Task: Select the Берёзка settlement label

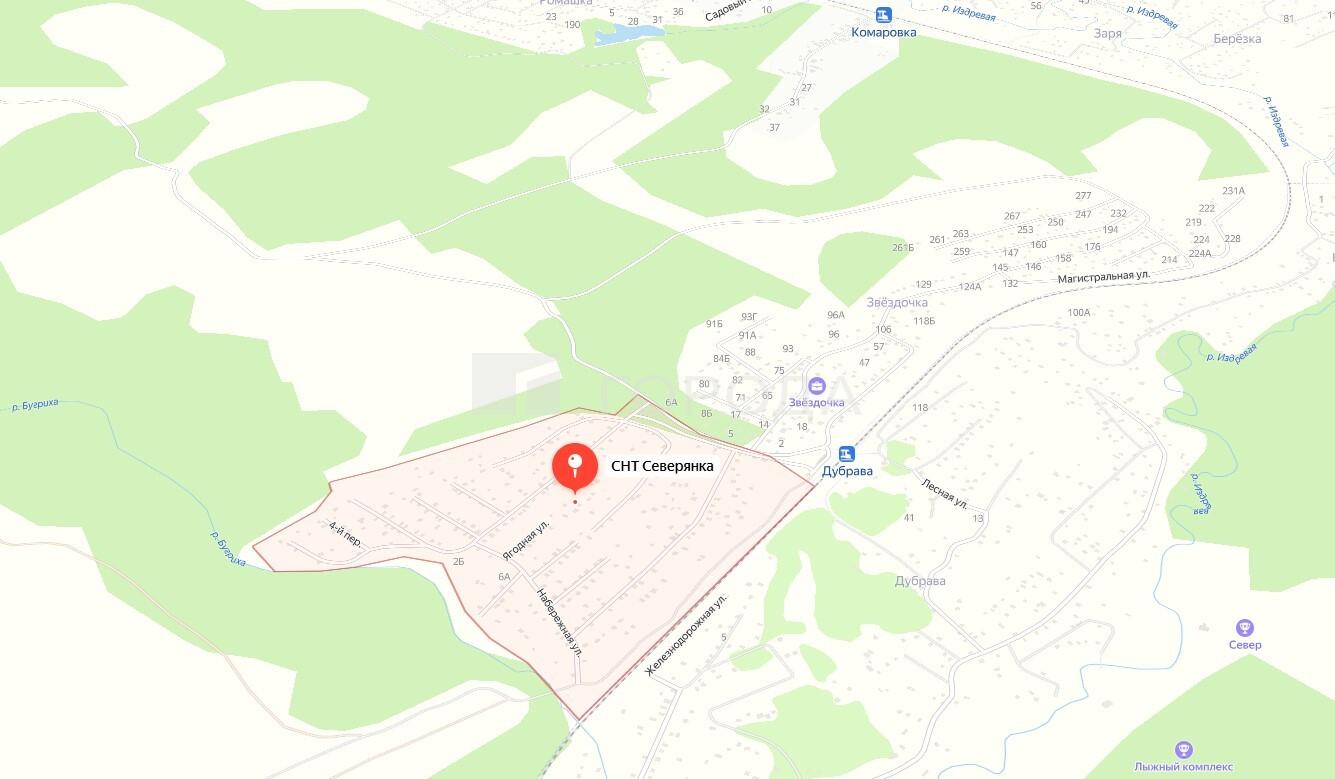Action: [x=1238, y=39]
